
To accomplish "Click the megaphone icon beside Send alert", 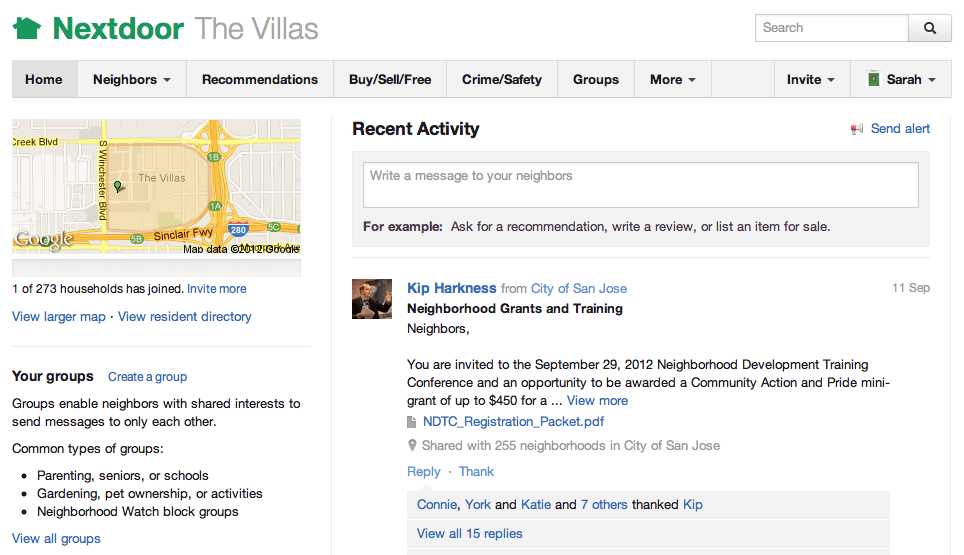I will coord(856,129).
